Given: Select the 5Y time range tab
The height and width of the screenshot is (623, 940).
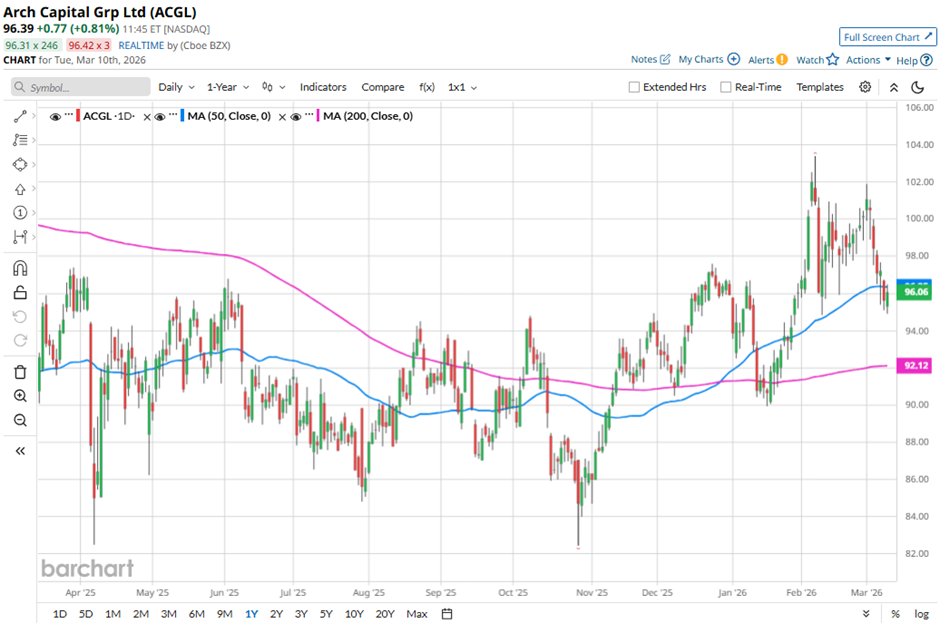Looking at the screenshot, I should [x=329, y=613].
